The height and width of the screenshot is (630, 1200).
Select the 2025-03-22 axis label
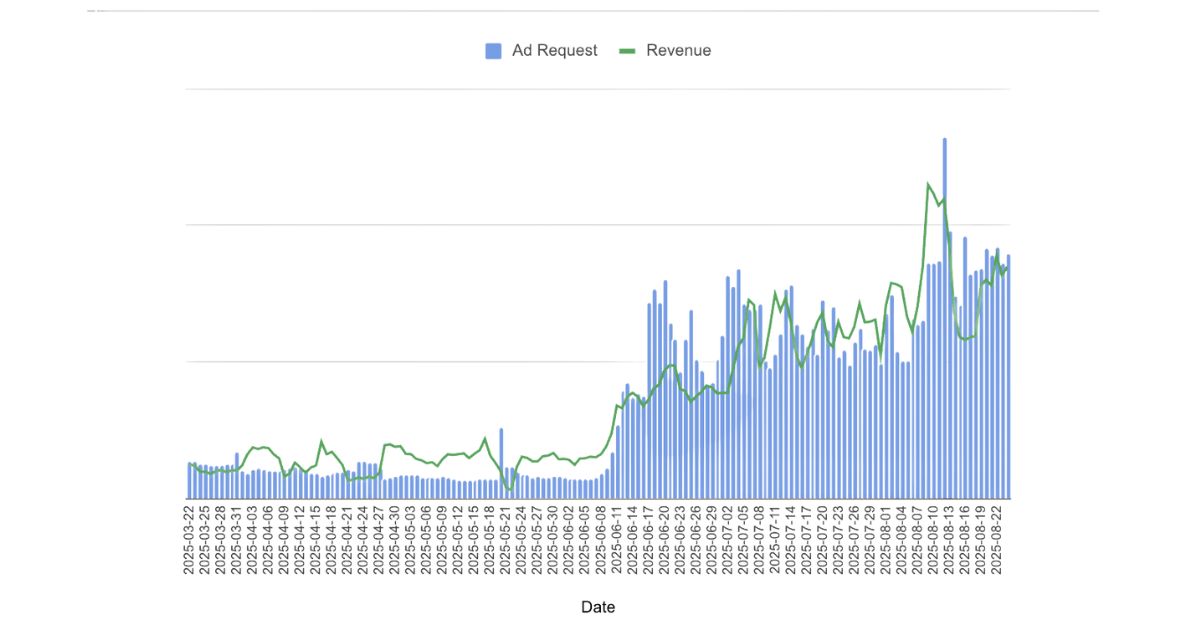pyautogui.click(x=188, y=540)
